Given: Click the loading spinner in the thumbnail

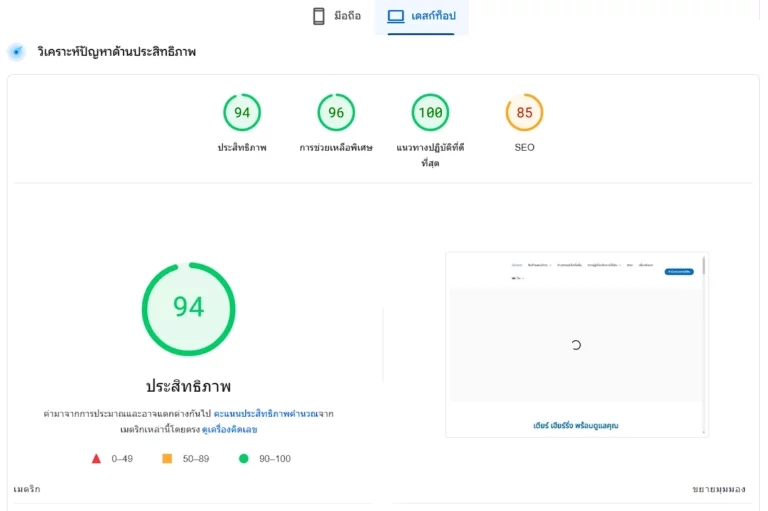Looking at the screenshot, I should tap(576, 345).
